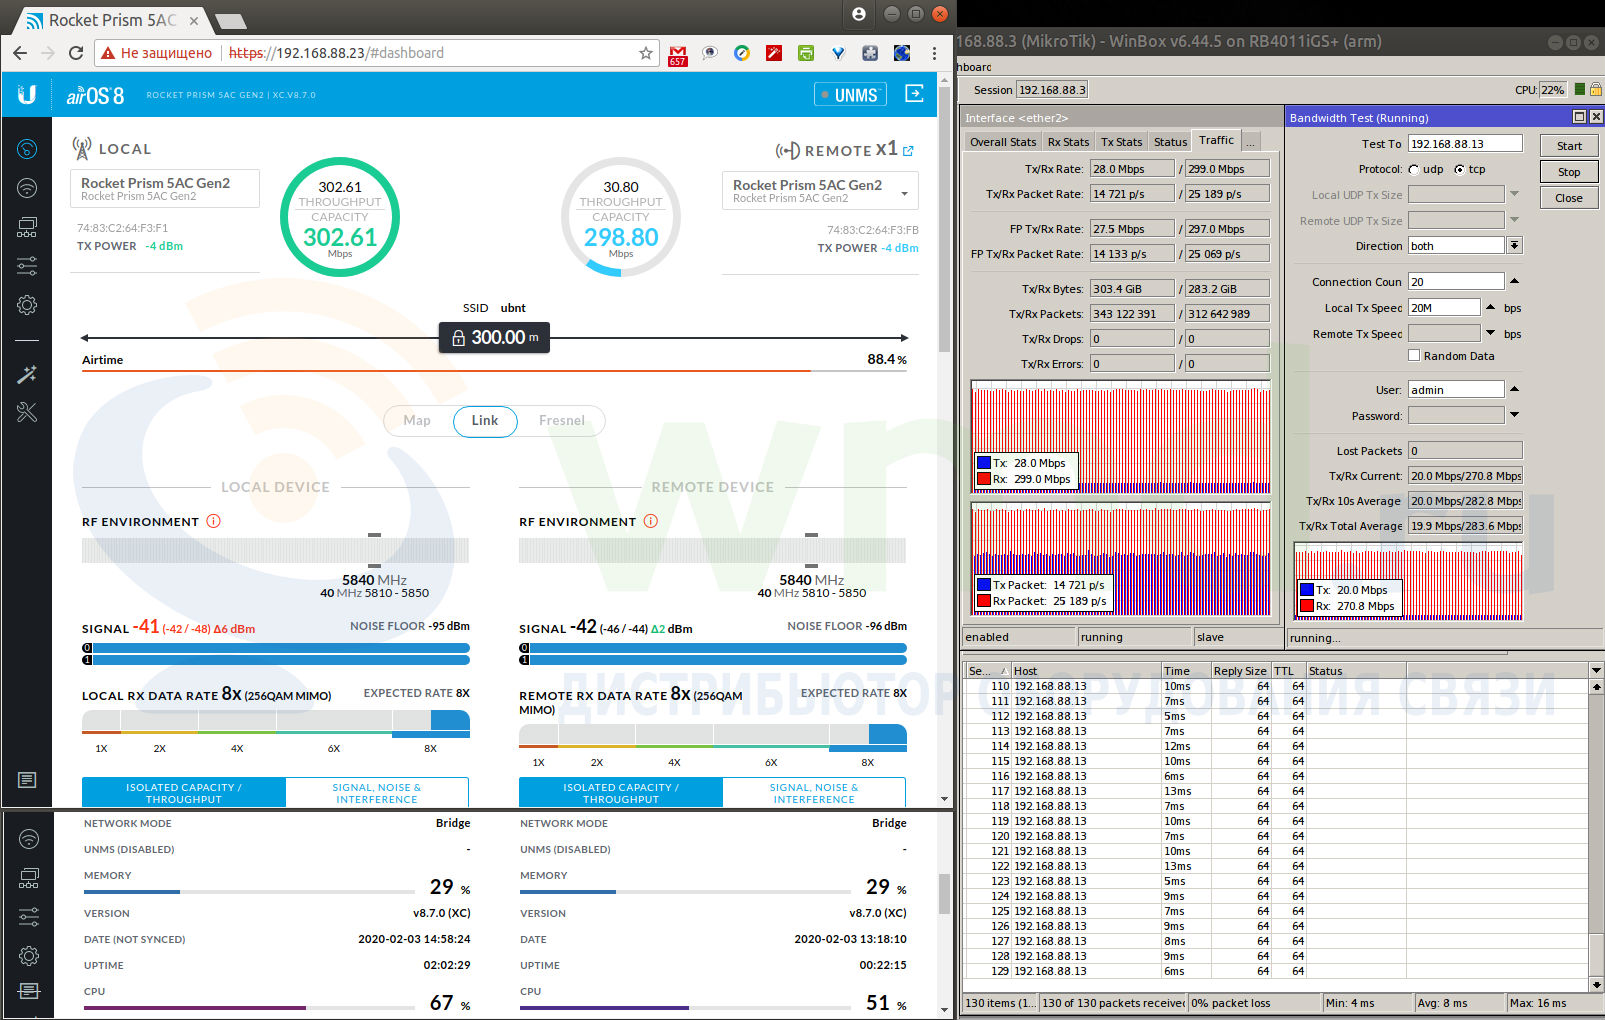Open the magic wand tools icon

tap(27, 375)
